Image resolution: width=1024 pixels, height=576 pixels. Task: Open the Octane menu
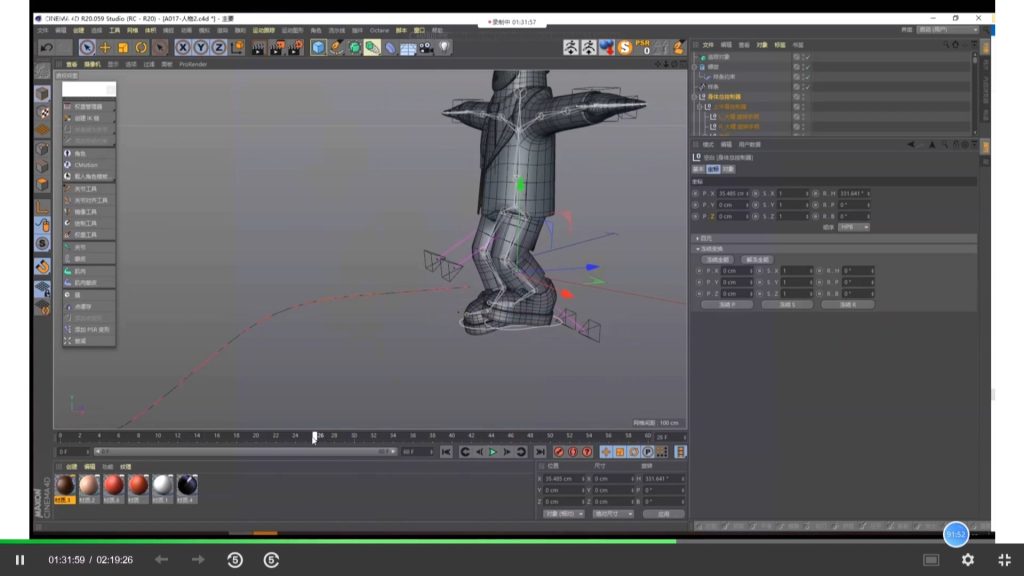pyautogui.click(x=379, y=30)
